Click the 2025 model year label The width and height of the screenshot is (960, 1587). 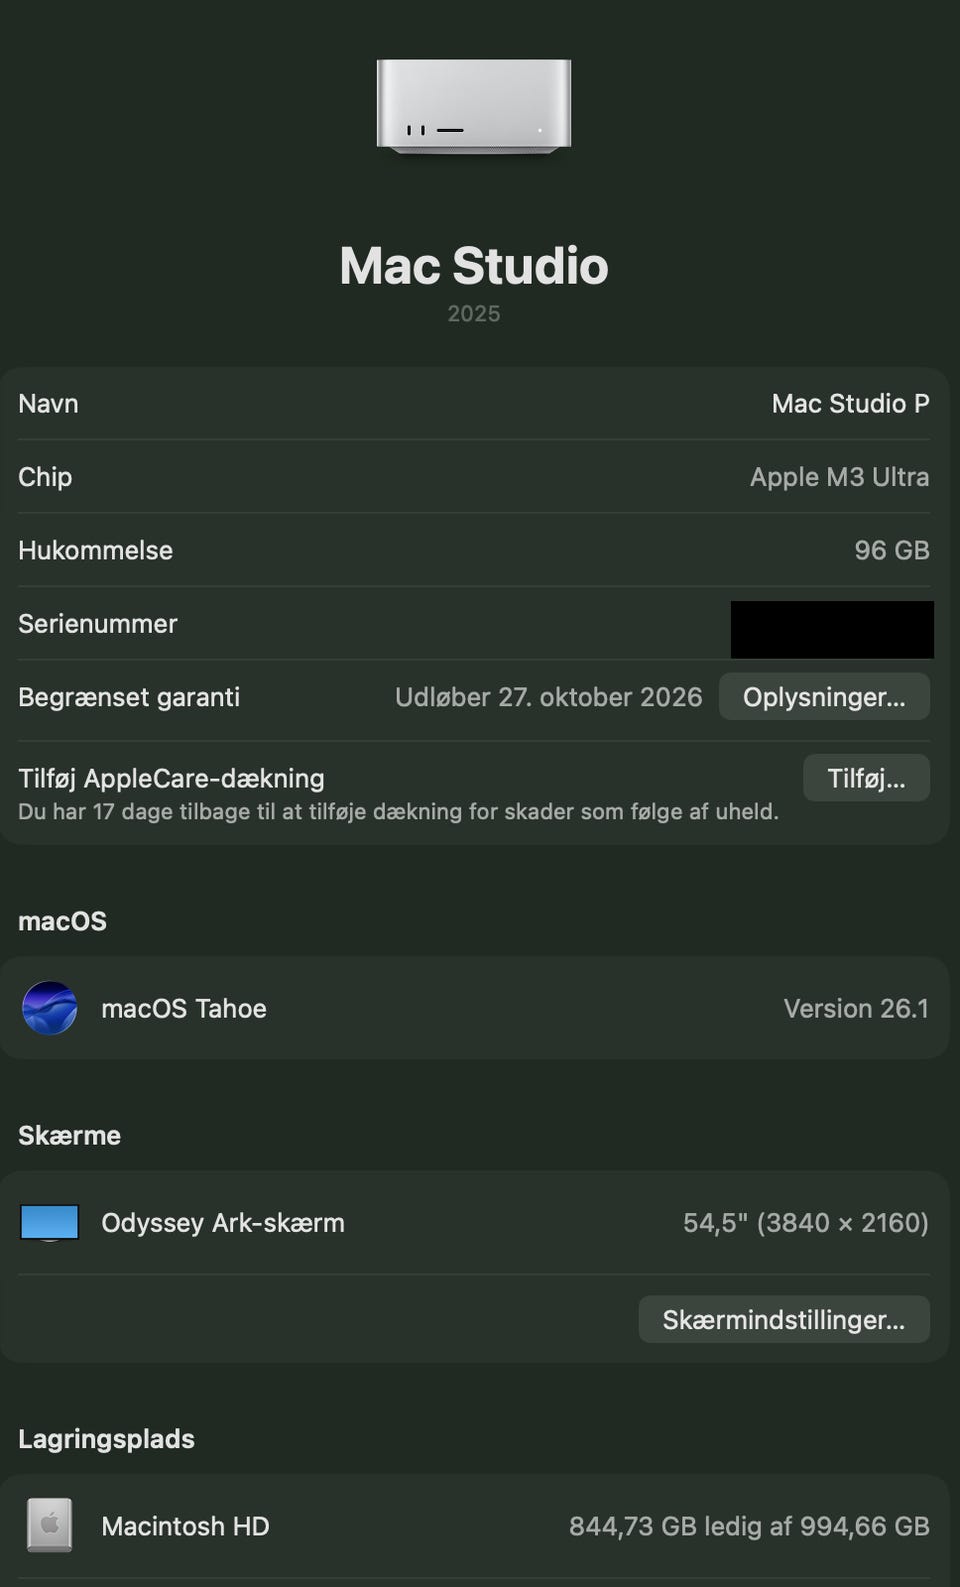tap(474, 314)
